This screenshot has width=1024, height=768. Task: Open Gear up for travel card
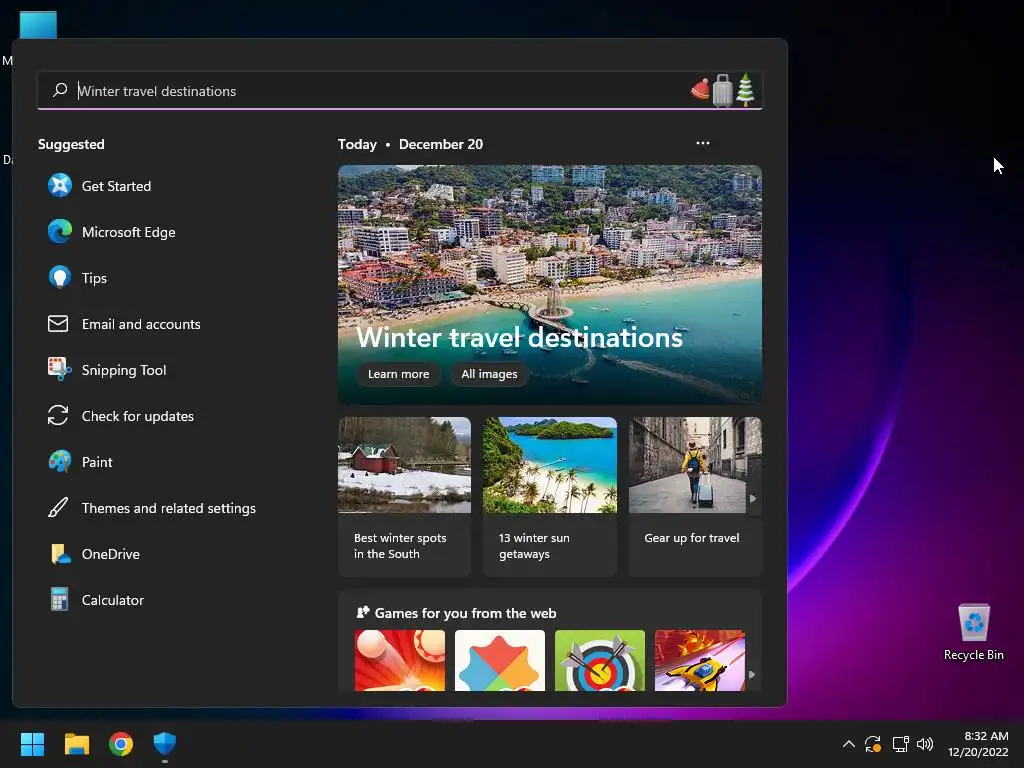click(695, 496)
